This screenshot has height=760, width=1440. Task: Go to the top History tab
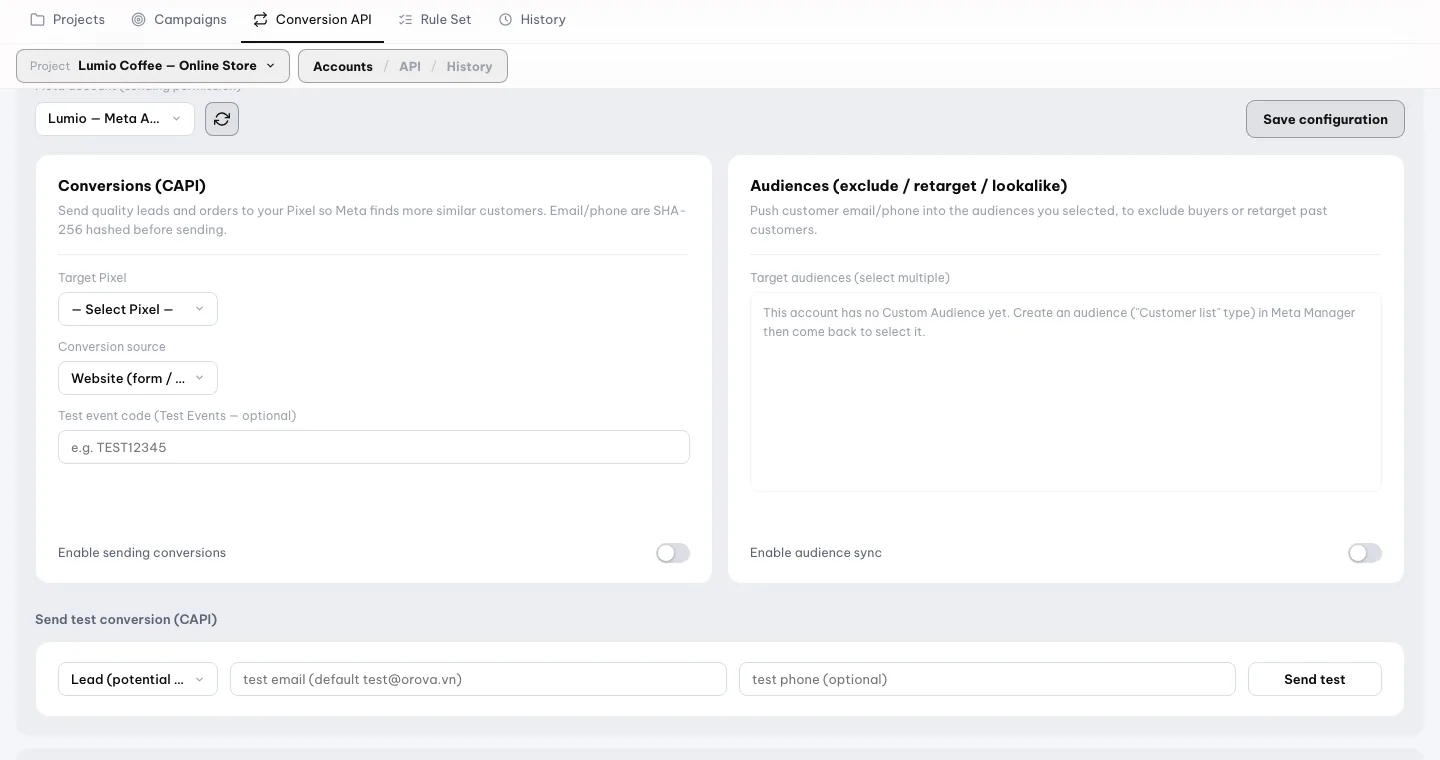(532, 19)
